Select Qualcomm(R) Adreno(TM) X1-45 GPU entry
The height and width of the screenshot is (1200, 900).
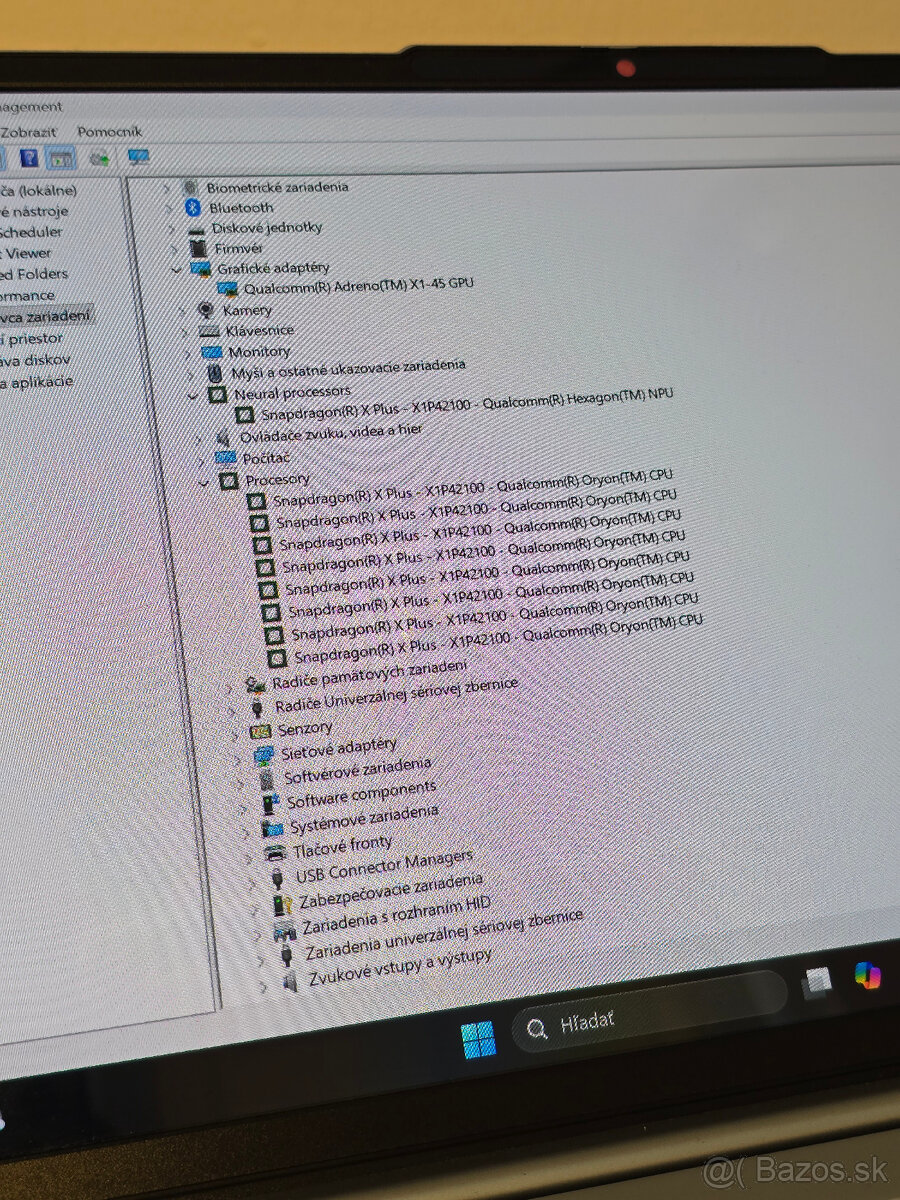point(359,285)
